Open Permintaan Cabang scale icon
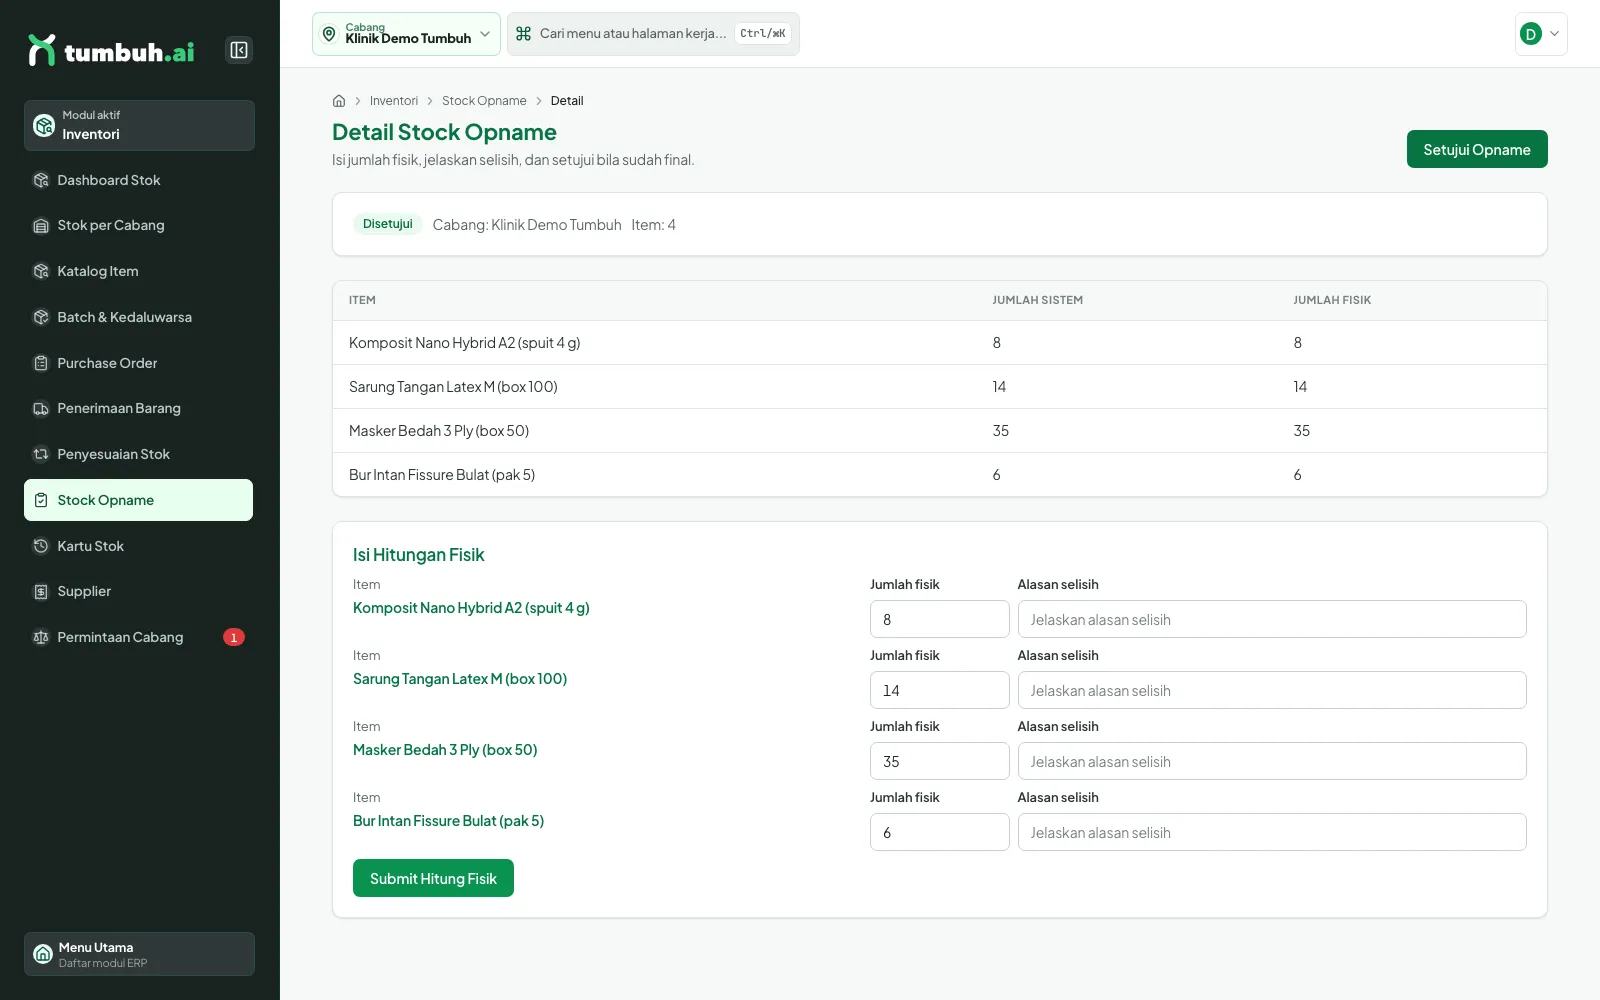 click(41, 637)
